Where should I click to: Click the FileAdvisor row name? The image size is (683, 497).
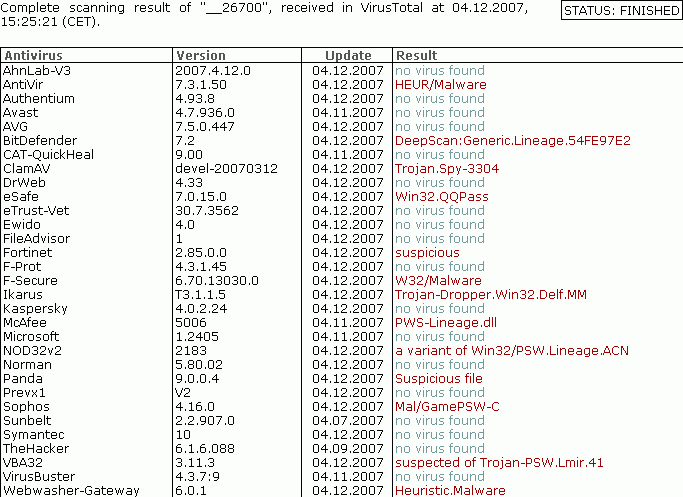coord(37,238)
